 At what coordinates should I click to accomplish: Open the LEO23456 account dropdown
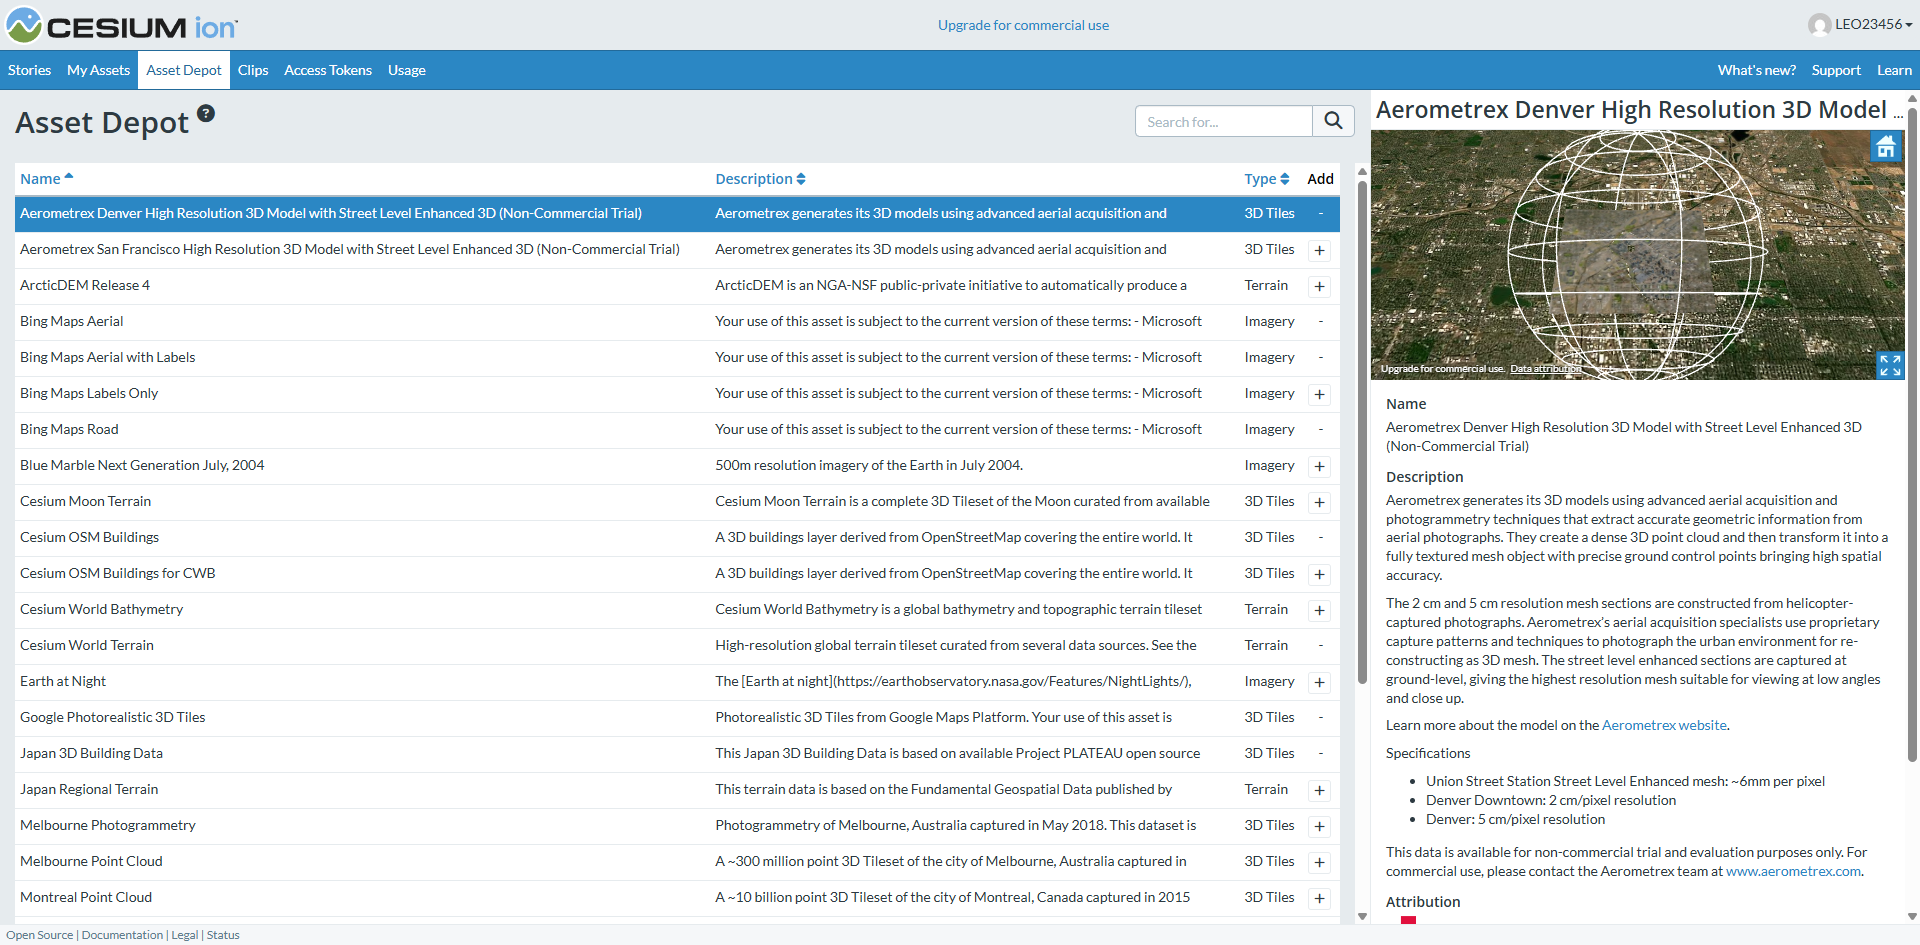[x=1873, y=24]
